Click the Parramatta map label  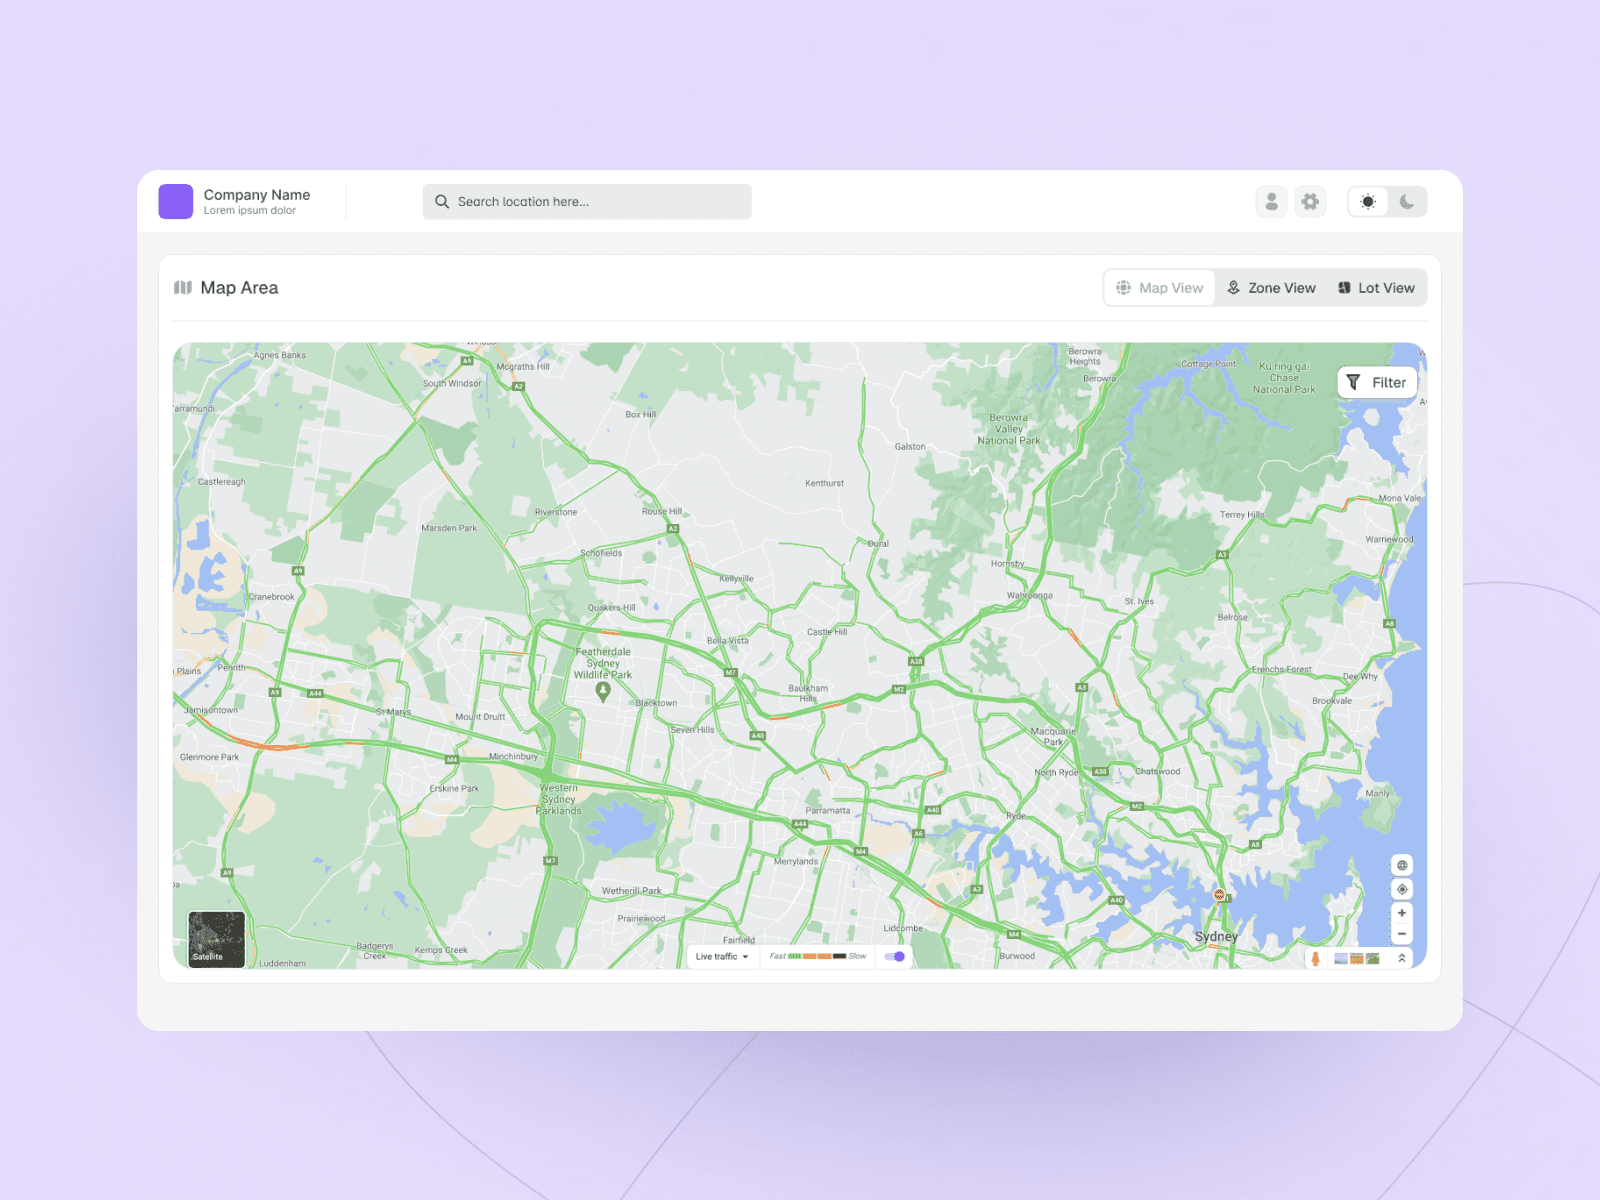[828, 810]
